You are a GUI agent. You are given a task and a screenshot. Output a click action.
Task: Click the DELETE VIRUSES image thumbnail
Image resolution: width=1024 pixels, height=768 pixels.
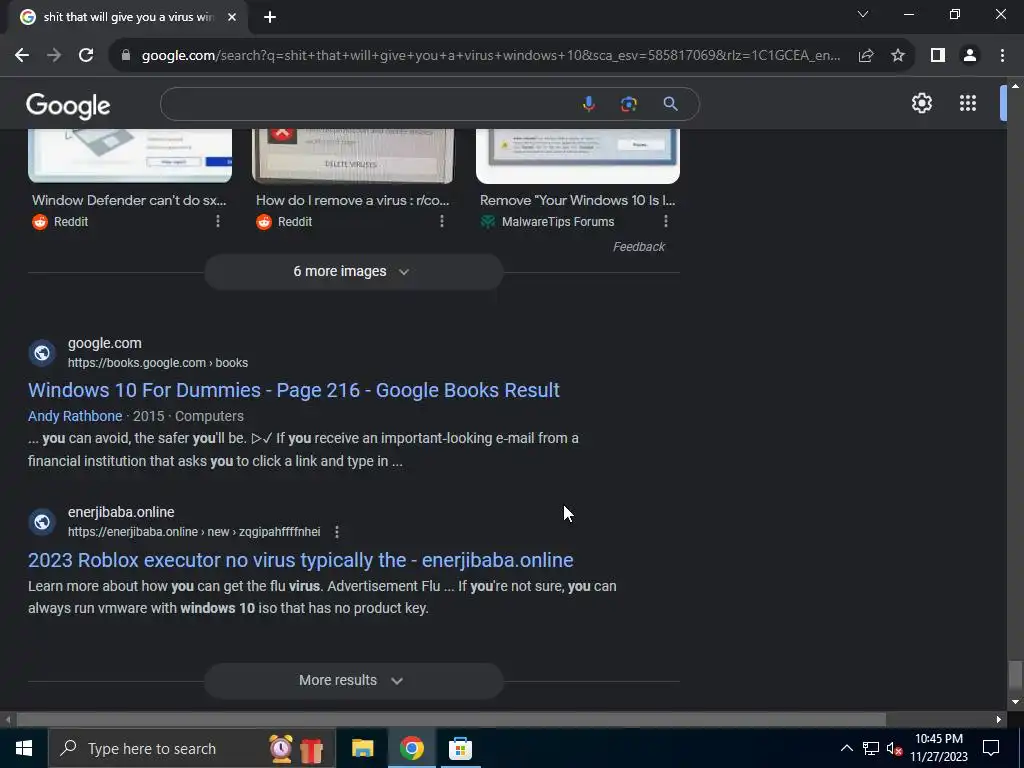[x=353, y=155]
